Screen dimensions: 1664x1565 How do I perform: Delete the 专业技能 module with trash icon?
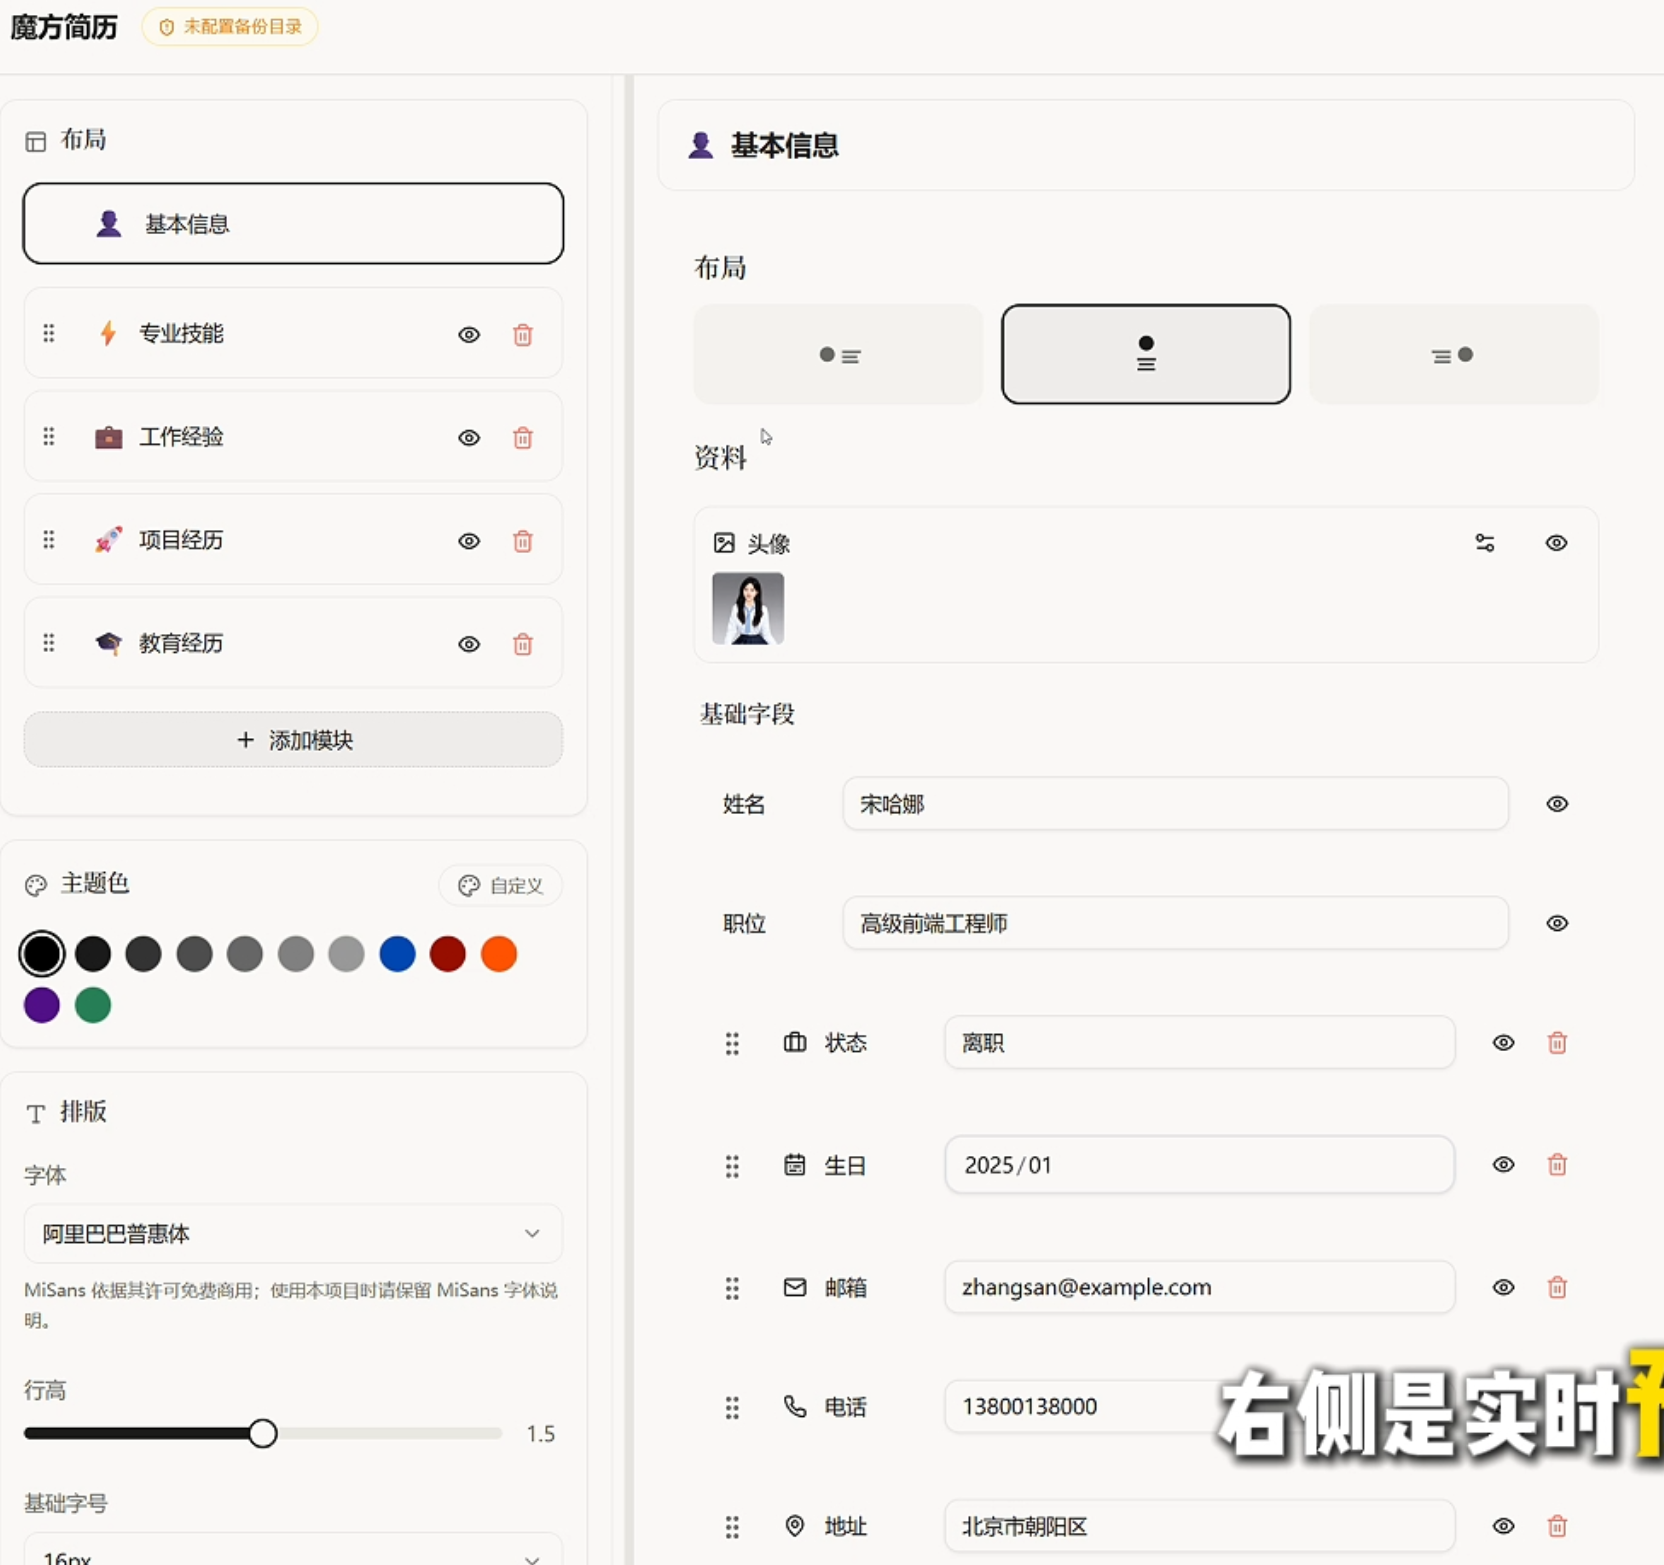(x=522, y=335)
